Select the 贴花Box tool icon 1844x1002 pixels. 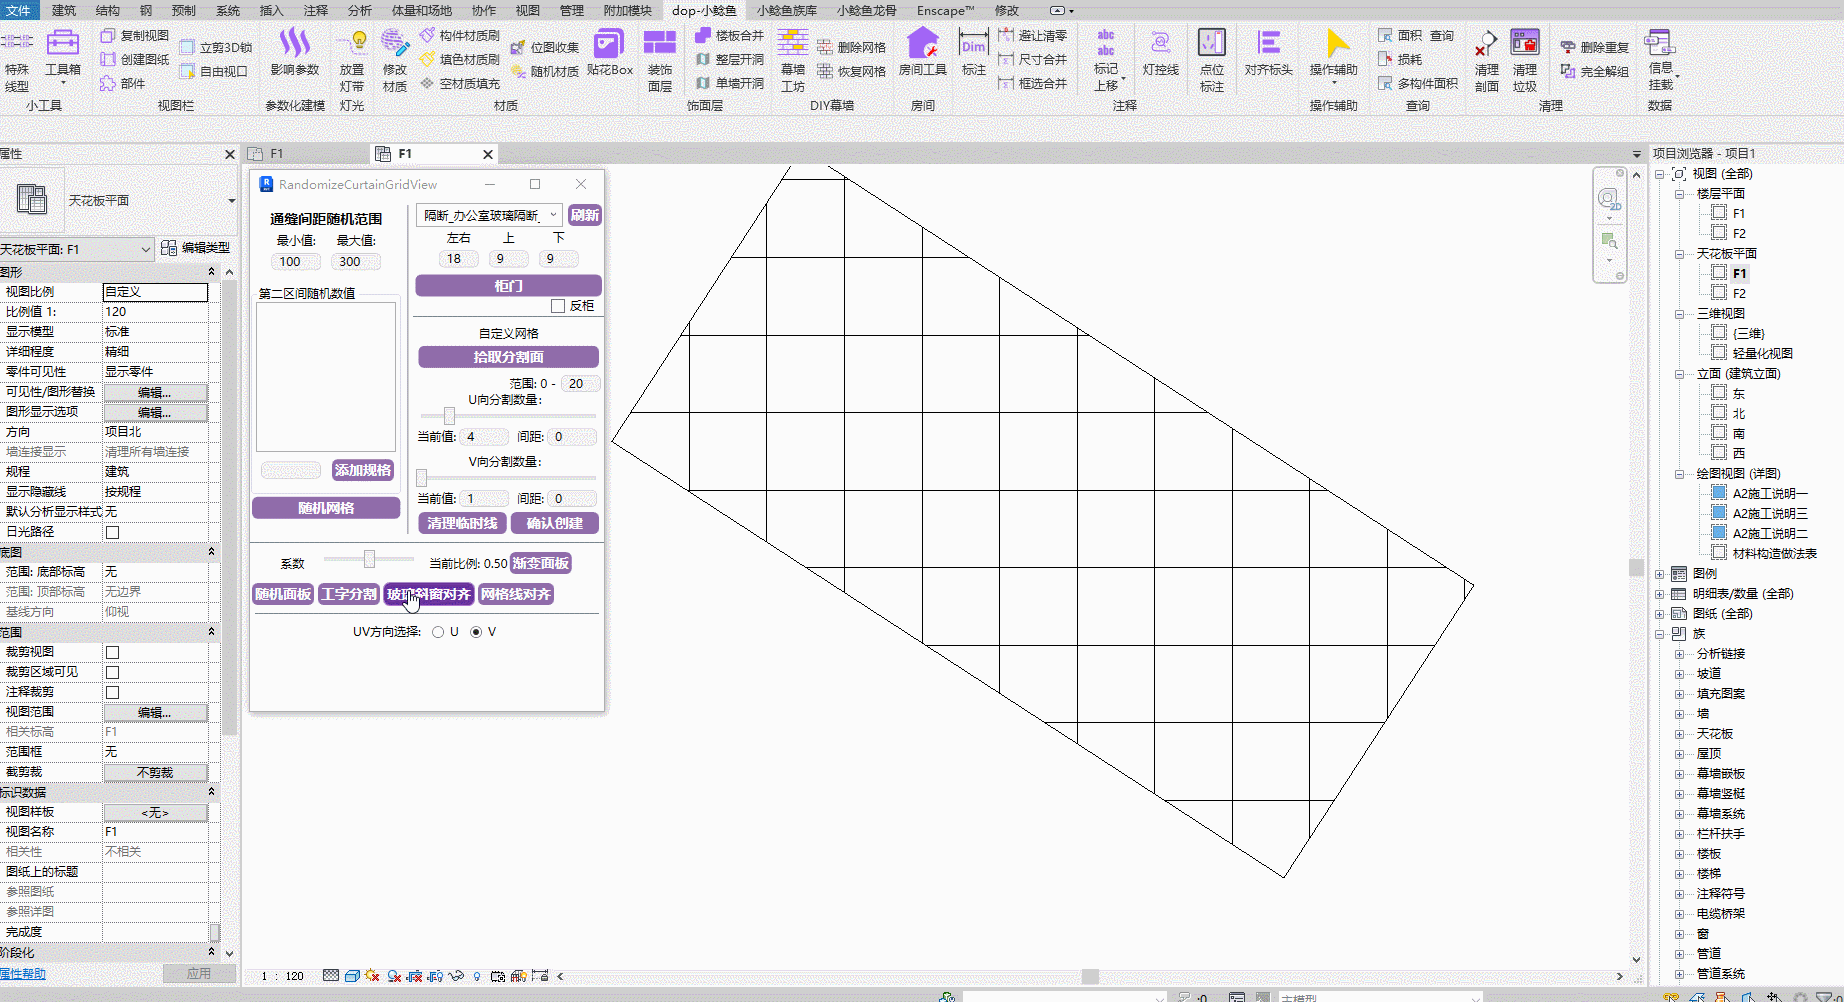609,44
